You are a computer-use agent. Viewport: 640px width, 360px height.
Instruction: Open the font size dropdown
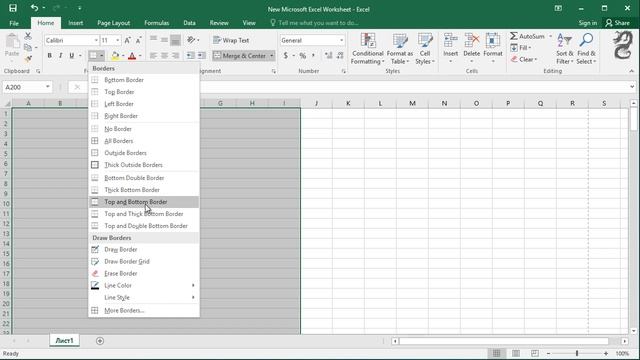coord(118,40)
